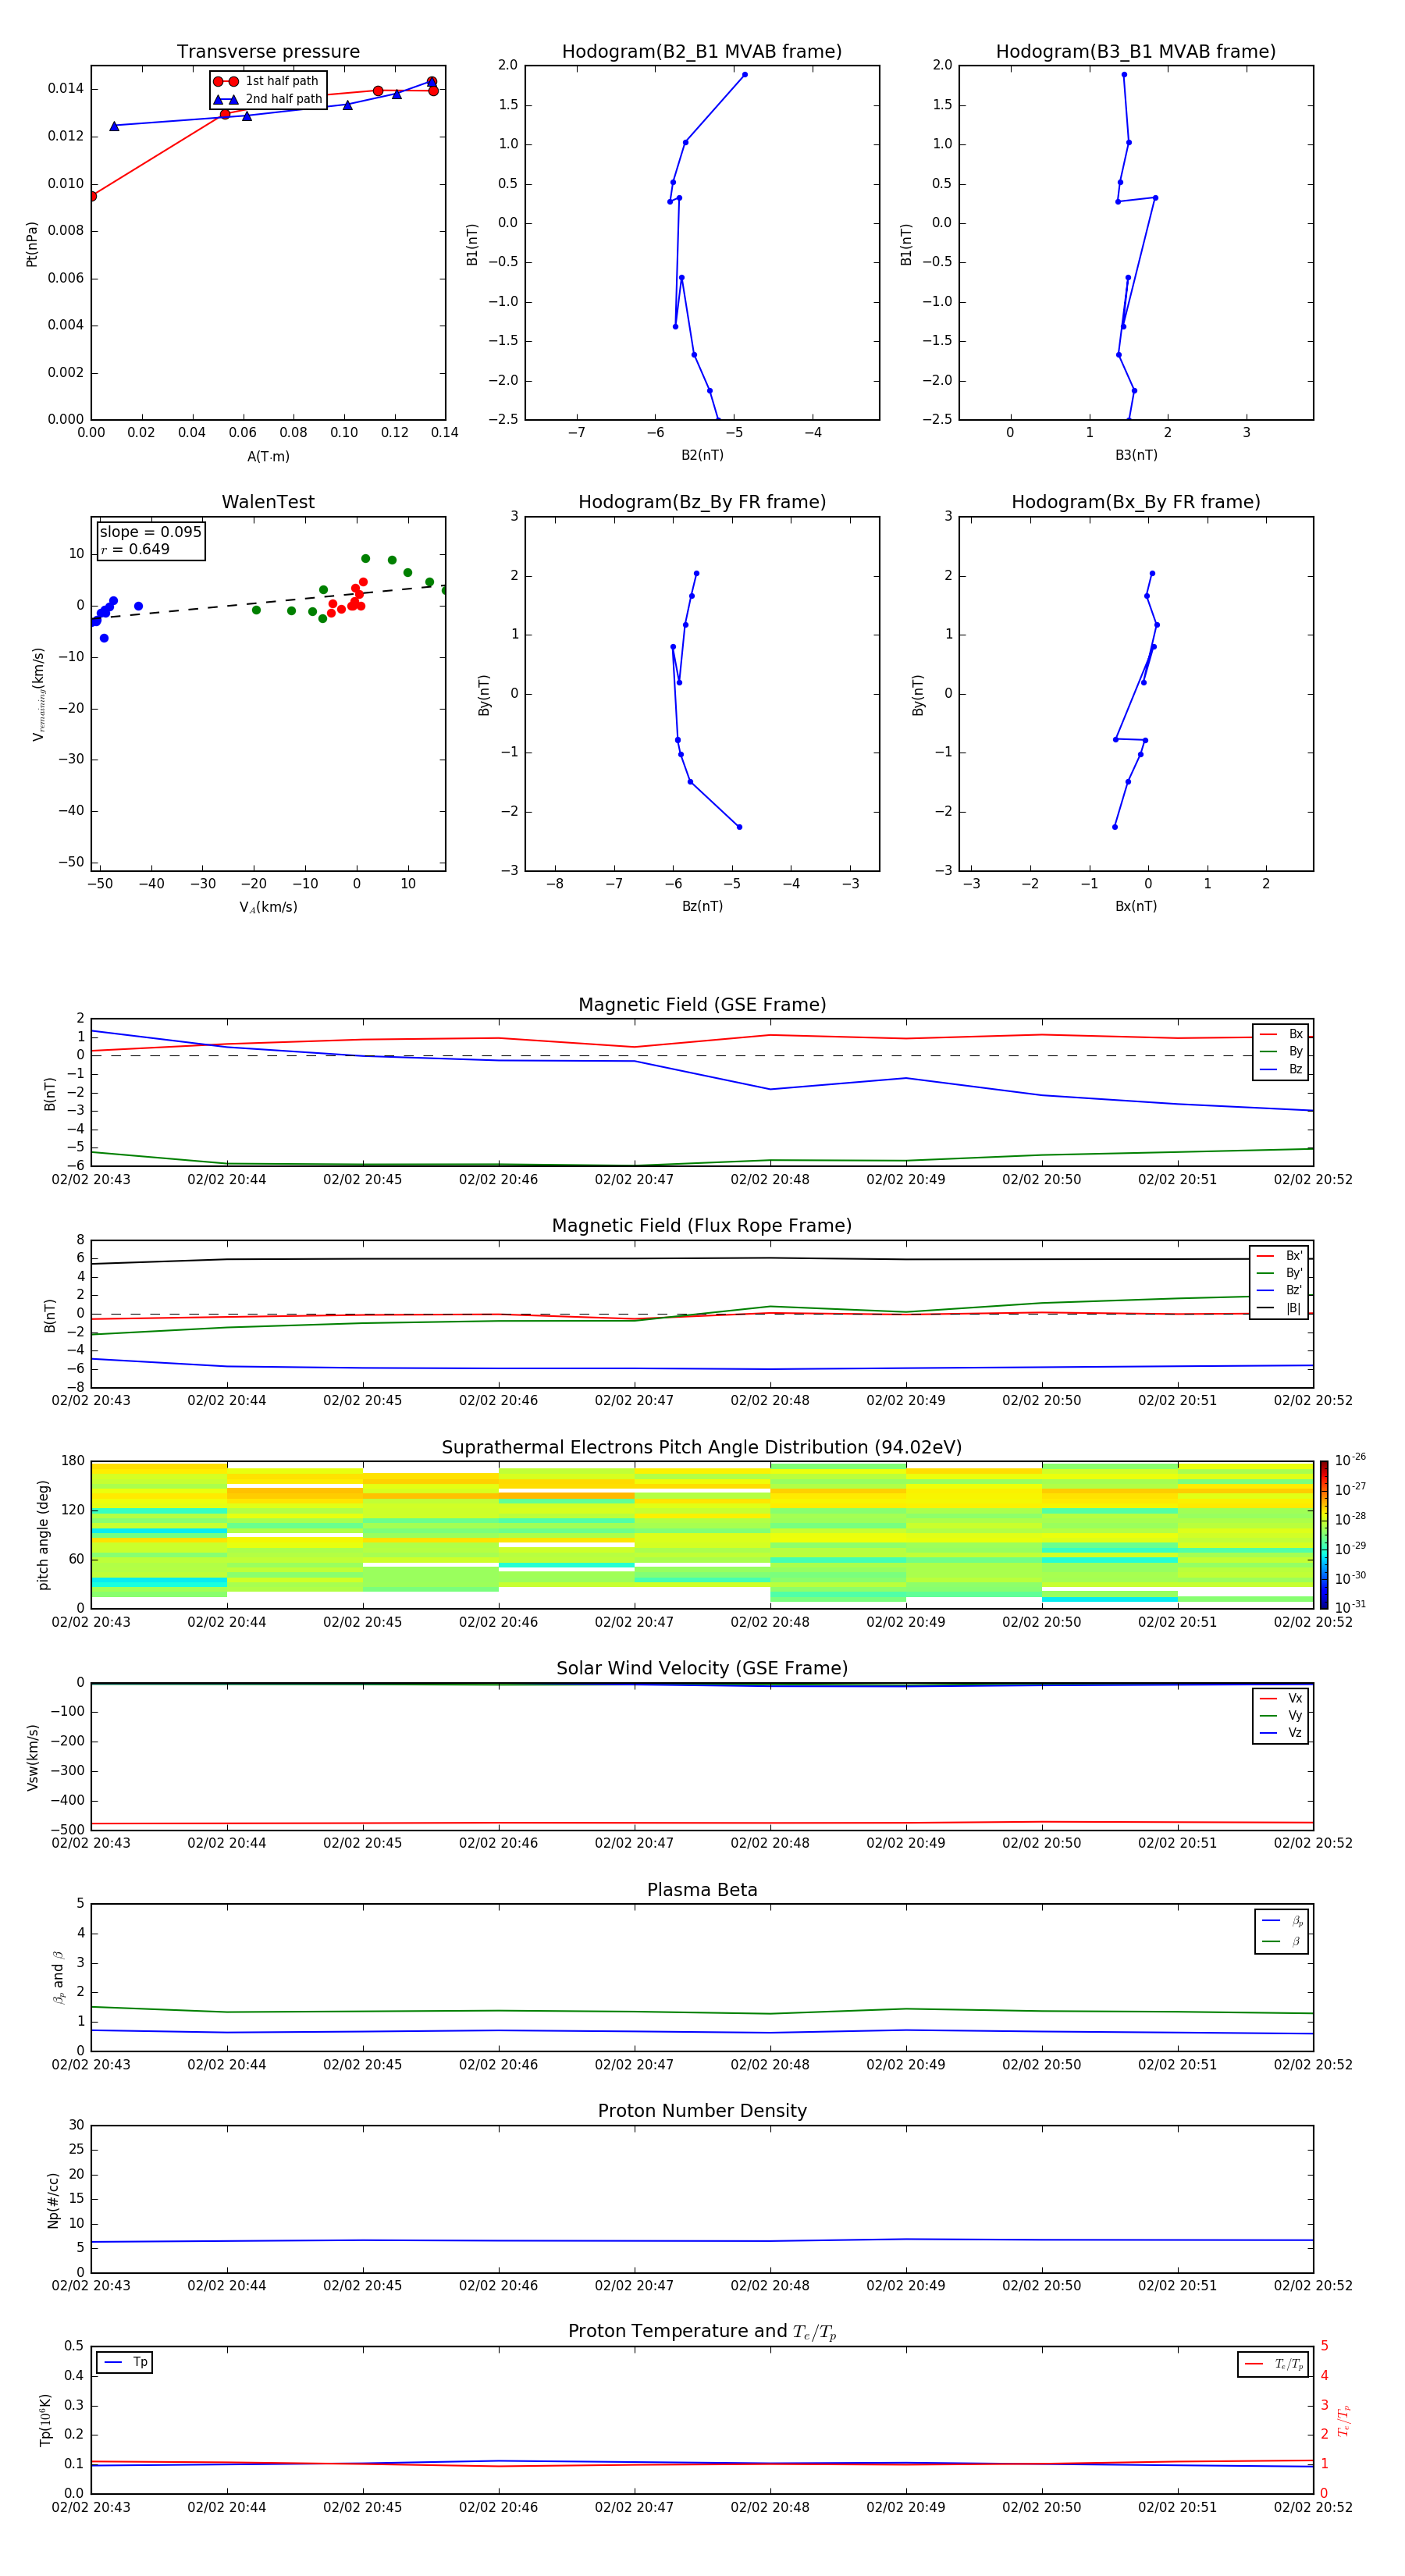Click the 'Solar Wind Velocity (GSE Frame)' title

tap(702, 1669)
